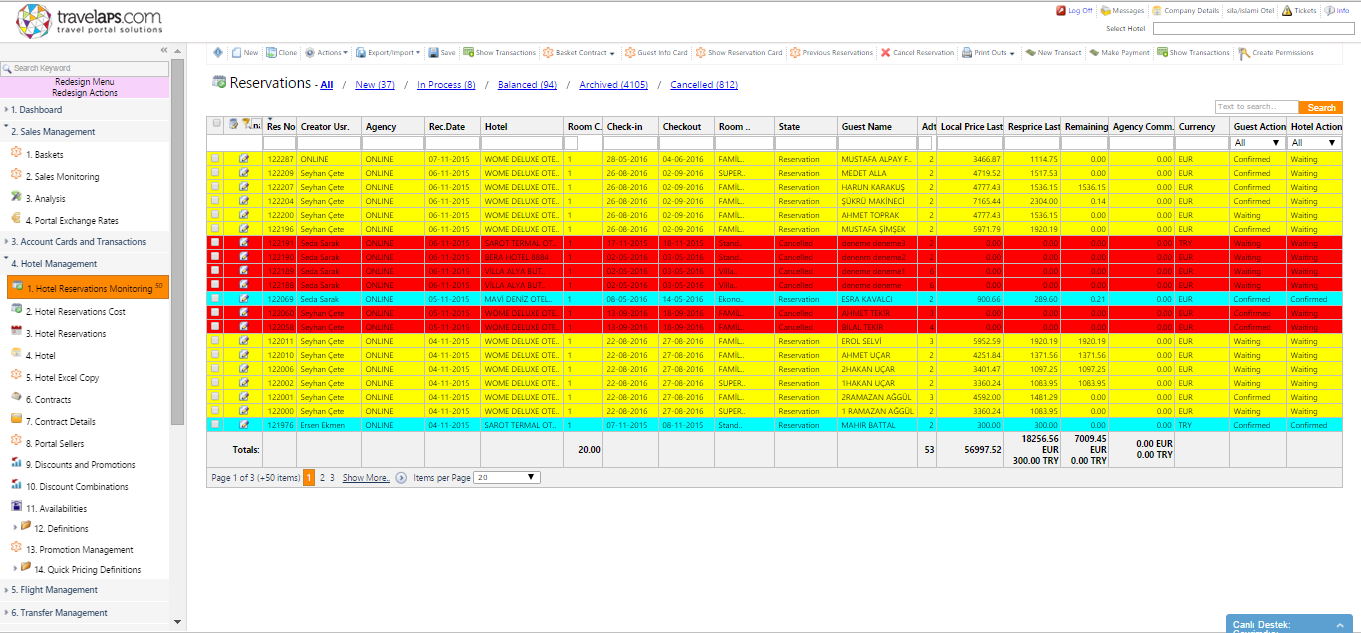Click the New toolbar icon
Screen dimensions: 1361x633
point(236,53)
